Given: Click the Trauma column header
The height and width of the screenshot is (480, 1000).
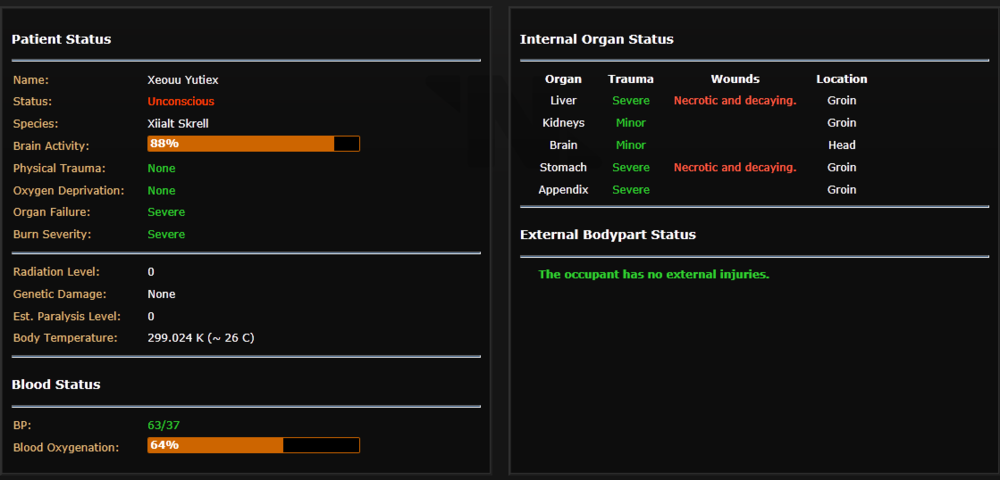Looking at the screenshot, I should point(631,79).
